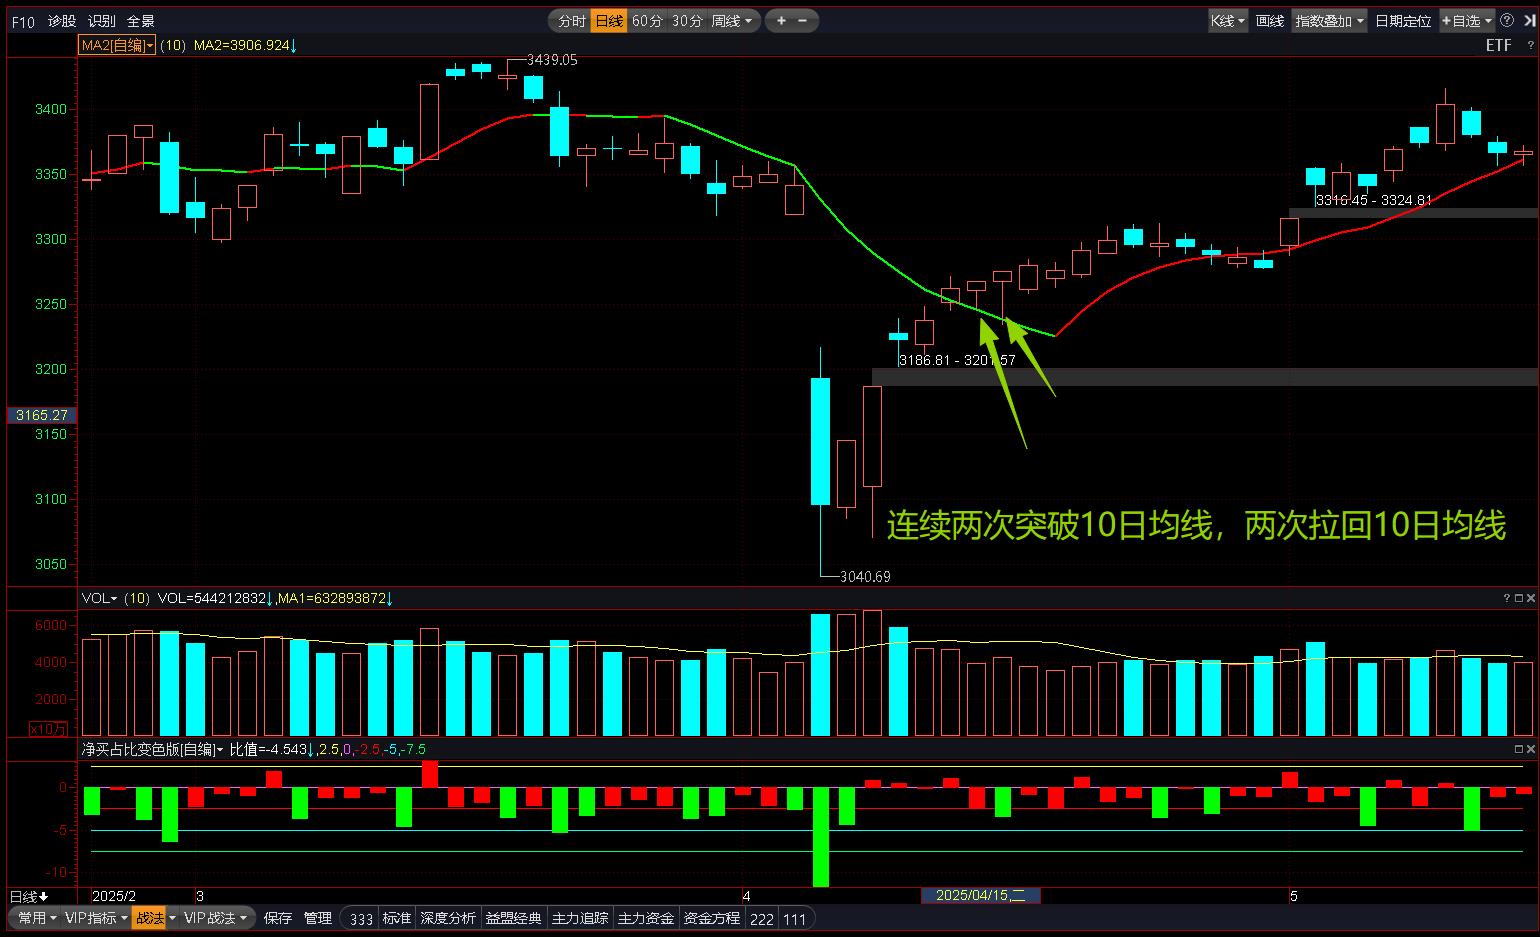The image size is (1540, 937).
Task: Switch to 分时 intraday view
Action: coord(571,20)
